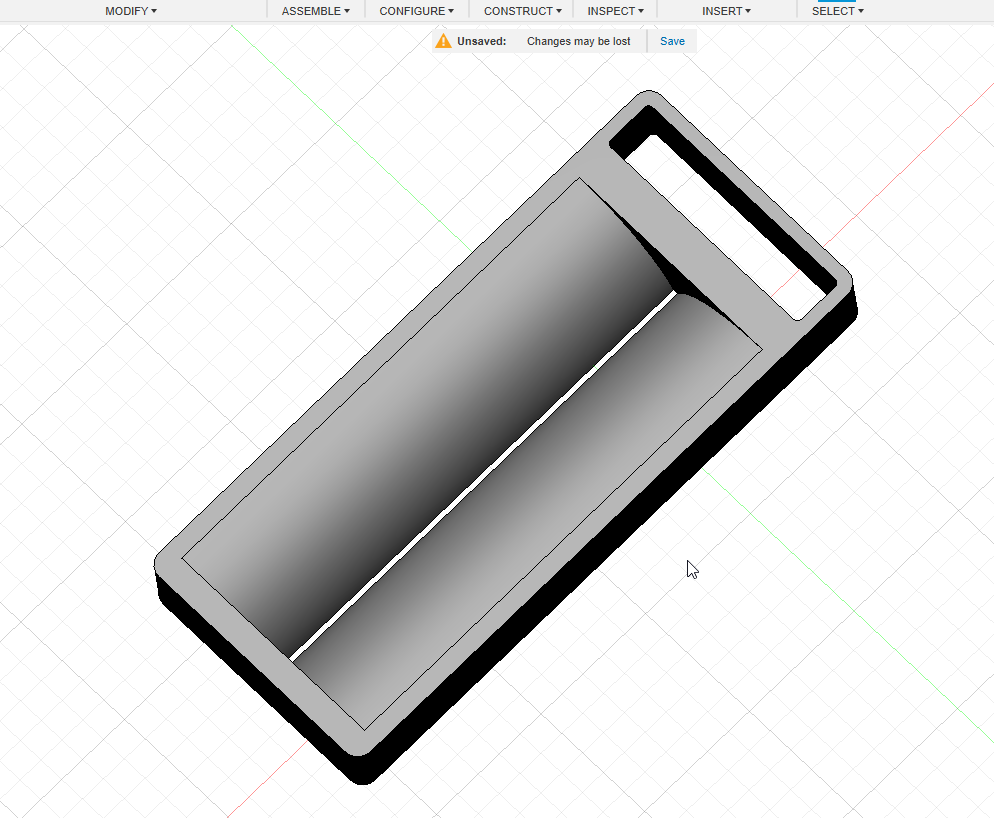Open the SELECT dropdown menu
The height and width of the screenshot is (818, 994).
(837, 11)
